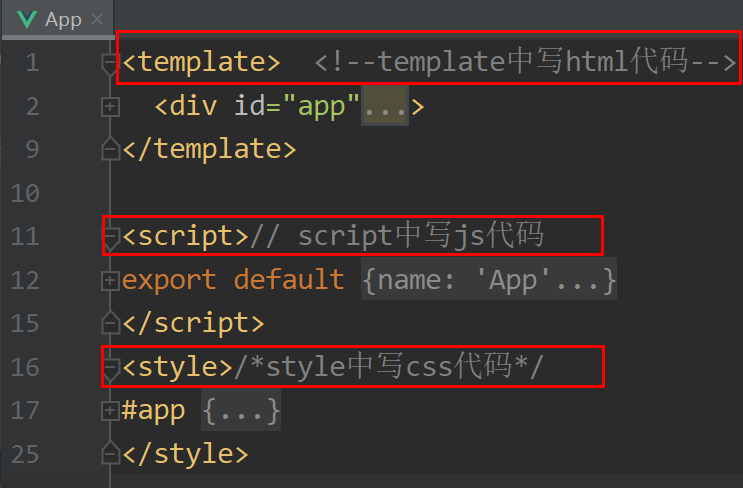The height and width of the screenshot is (488, 743).
Task: Place cursor in opening <script> tag
Action: pos(185,236)
